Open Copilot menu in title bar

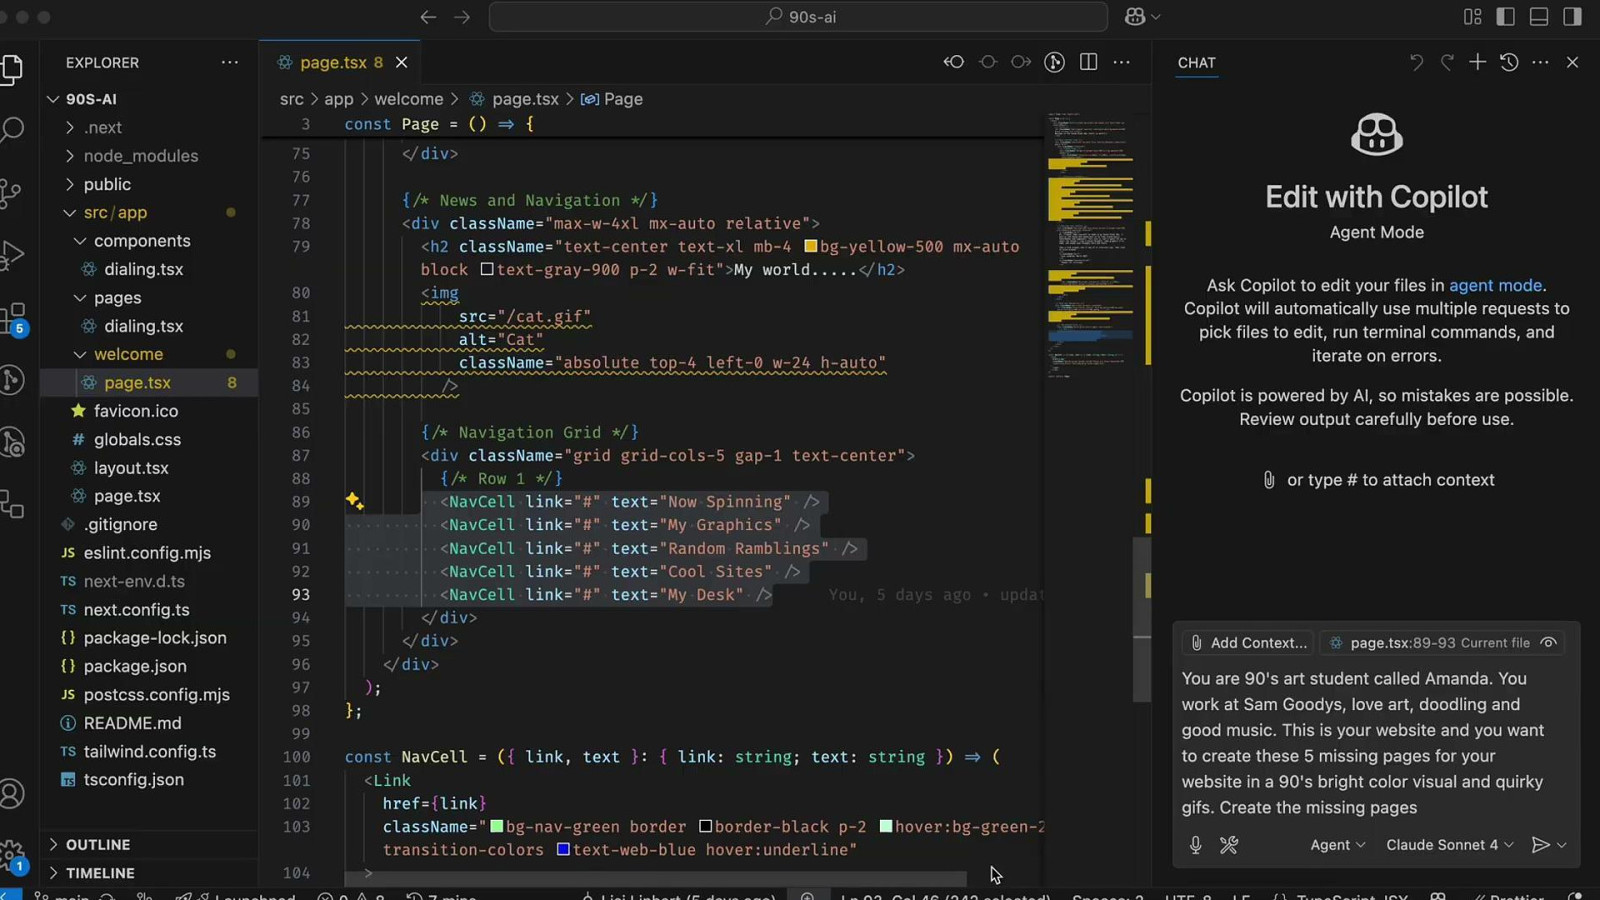[x=1142, y=17]
